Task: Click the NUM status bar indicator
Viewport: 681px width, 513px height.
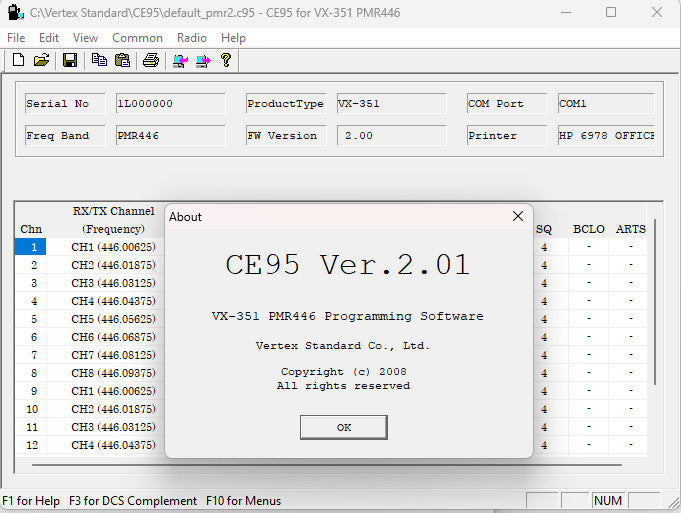Action: click(x=608, y=501)
